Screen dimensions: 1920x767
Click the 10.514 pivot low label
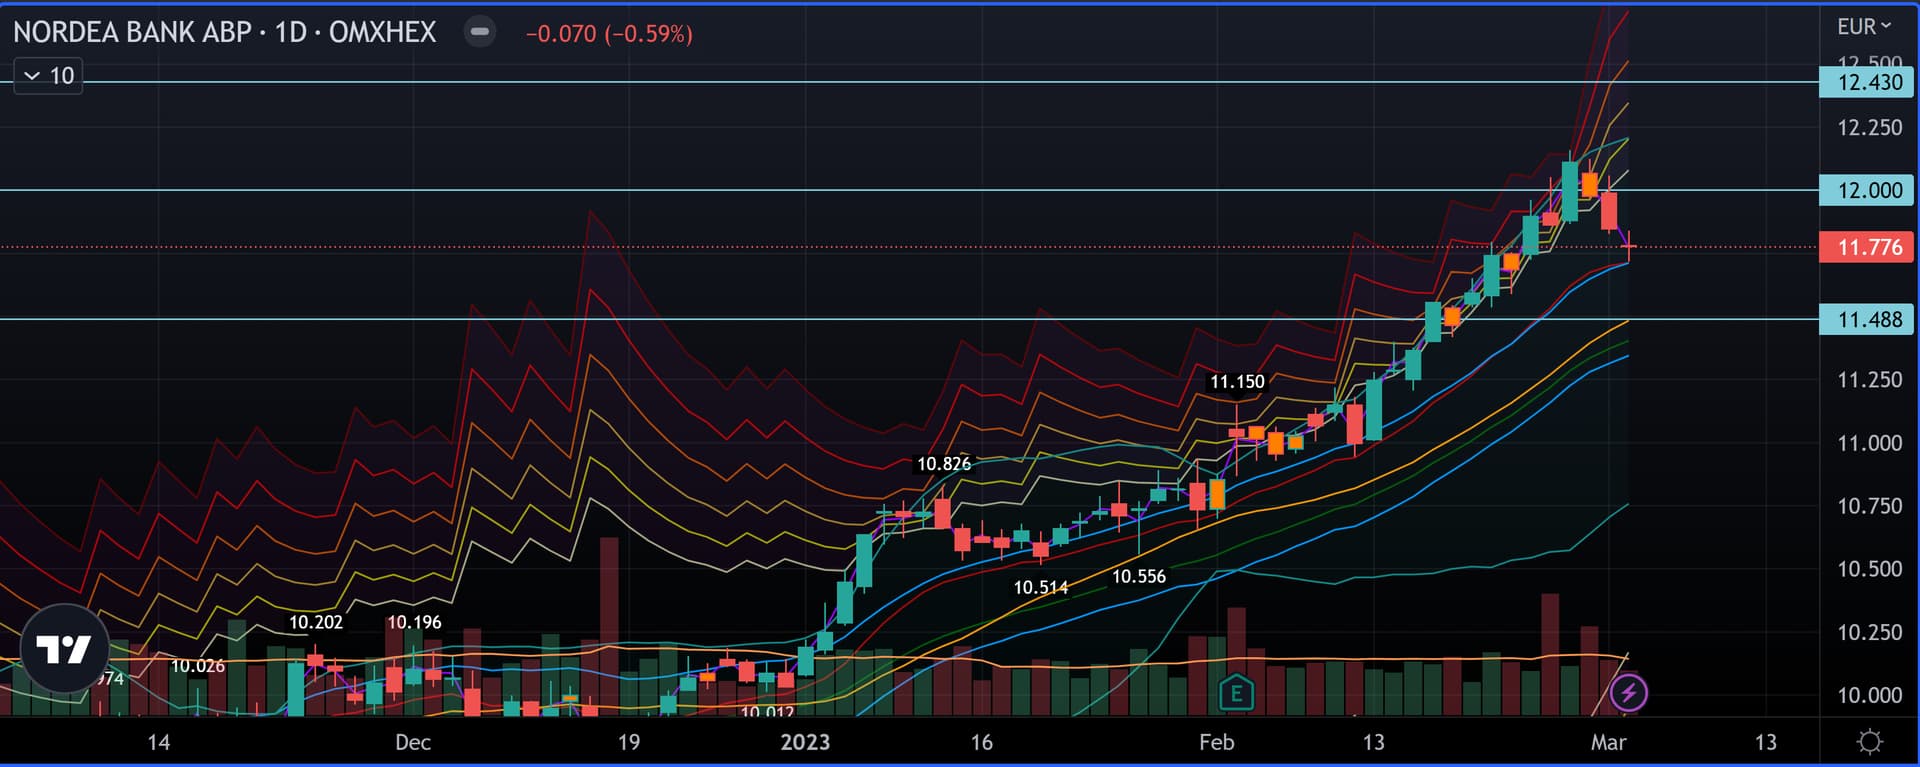[x=1040, y=588]
